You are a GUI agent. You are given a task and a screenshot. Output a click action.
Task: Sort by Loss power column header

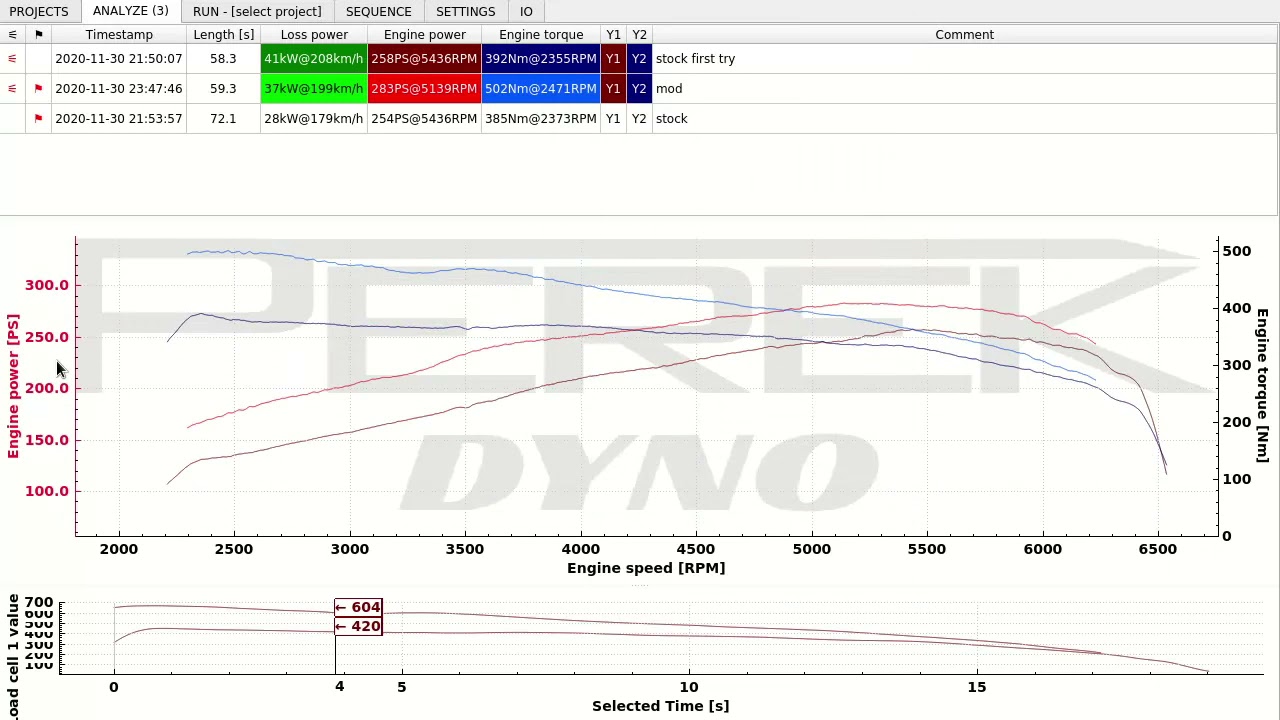(314, 34)
